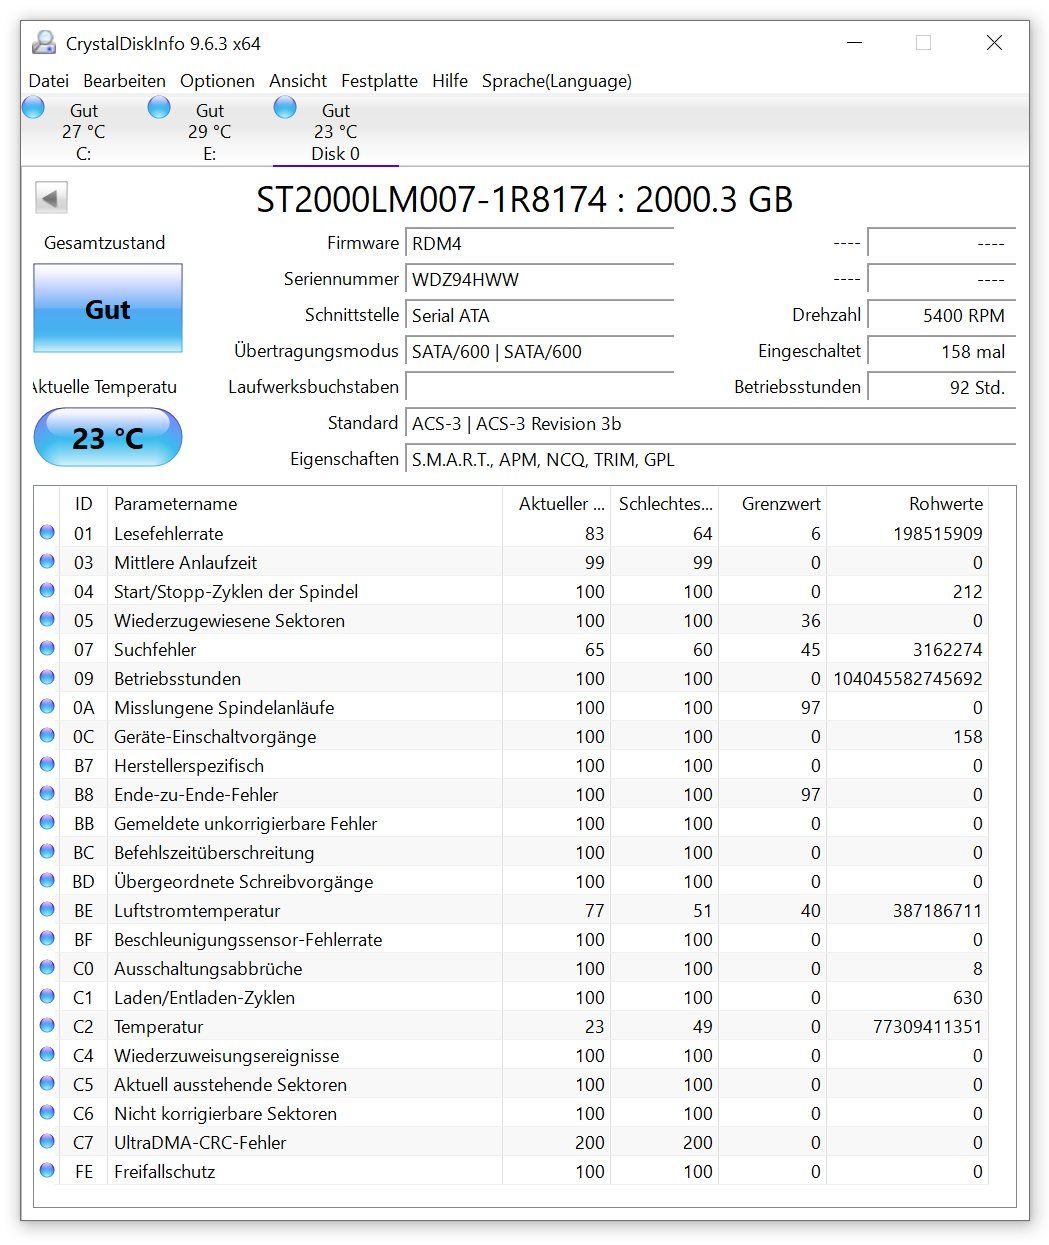Screen dimensions: 1049x1245
Task: Open the Datei menu
Action: (x=49, y=81)
